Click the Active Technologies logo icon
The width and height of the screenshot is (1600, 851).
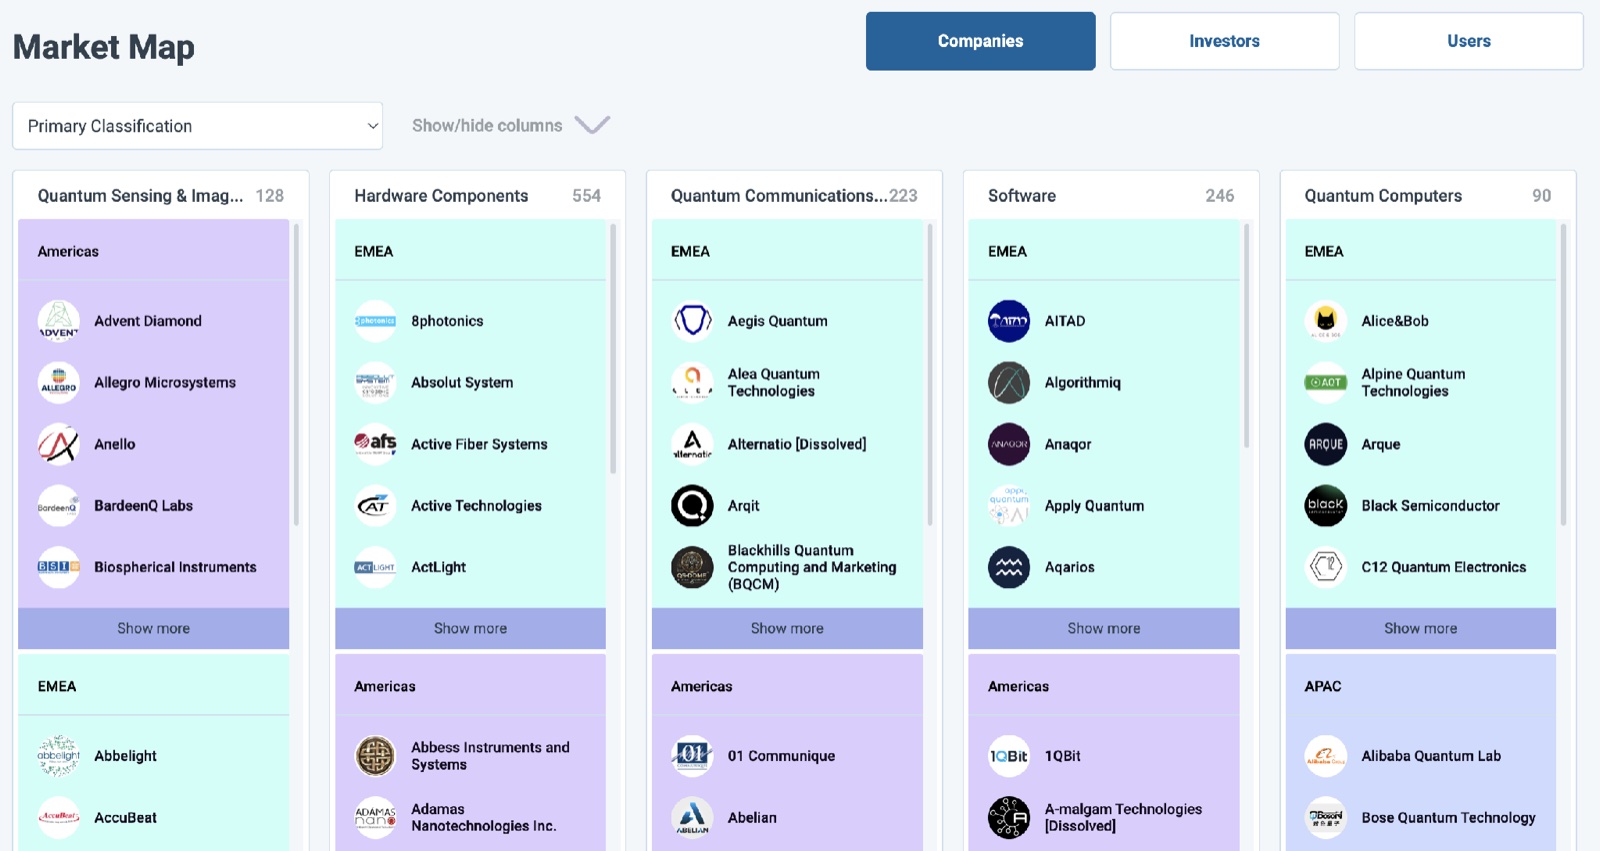point(375,506)
